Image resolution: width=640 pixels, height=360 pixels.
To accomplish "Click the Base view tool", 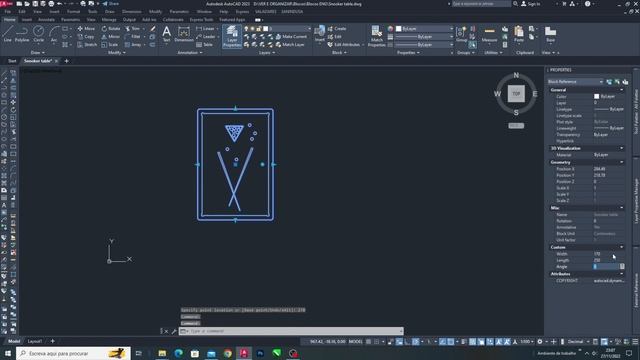I will point(550,34).
